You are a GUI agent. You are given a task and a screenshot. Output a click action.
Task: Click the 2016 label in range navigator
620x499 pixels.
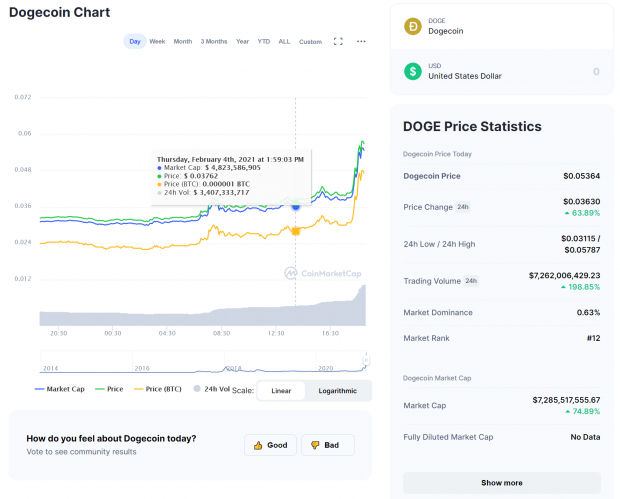pyautogui.click(x=142, y=368)
